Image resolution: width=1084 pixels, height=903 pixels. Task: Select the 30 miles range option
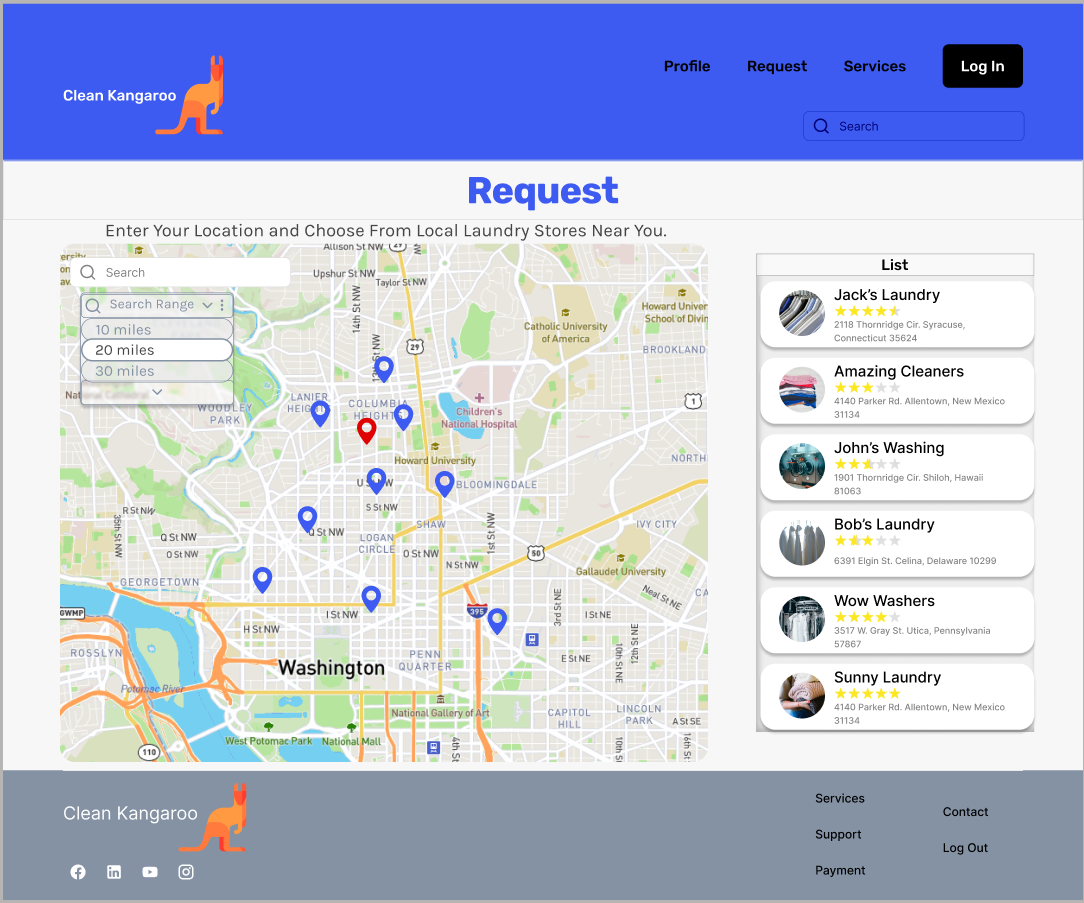coord(157,371)
